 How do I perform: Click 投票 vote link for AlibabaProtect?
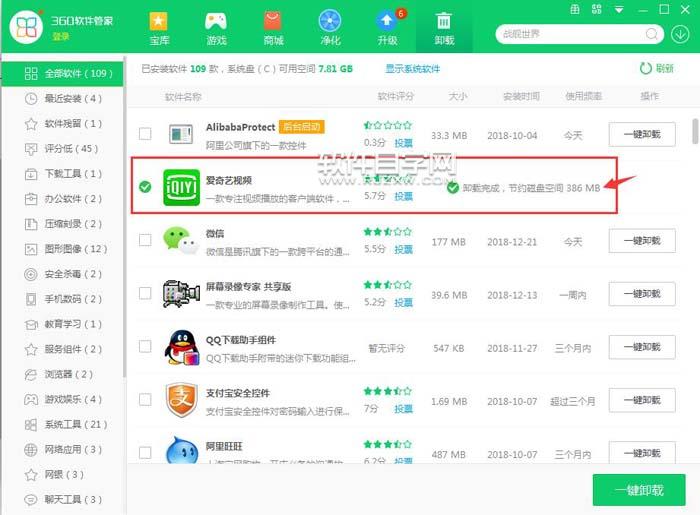404,143
